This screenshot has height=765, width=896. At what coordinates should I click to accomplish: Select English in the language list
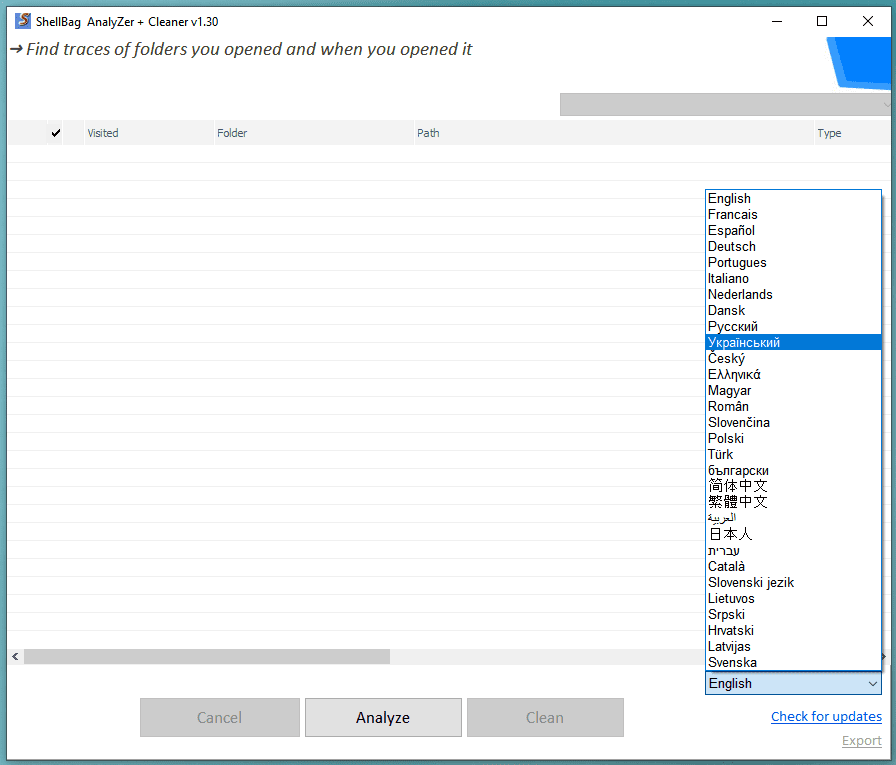pyautogui.click(x=793, y=198)
